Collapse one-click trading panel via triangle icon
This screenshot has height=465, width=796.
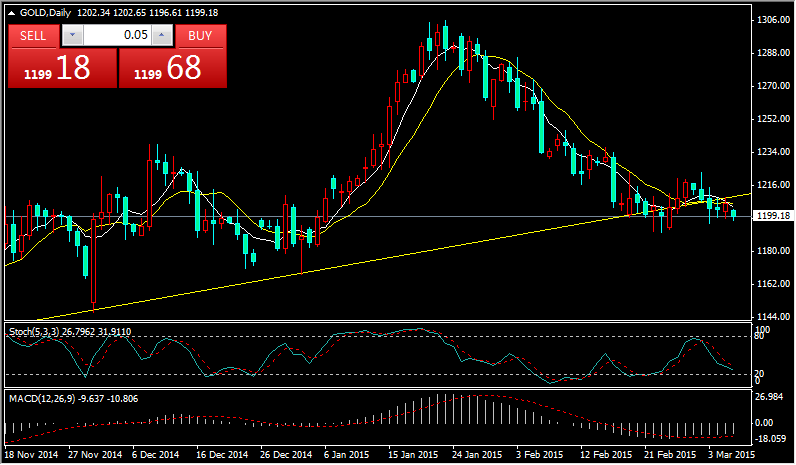coord(12,13)
